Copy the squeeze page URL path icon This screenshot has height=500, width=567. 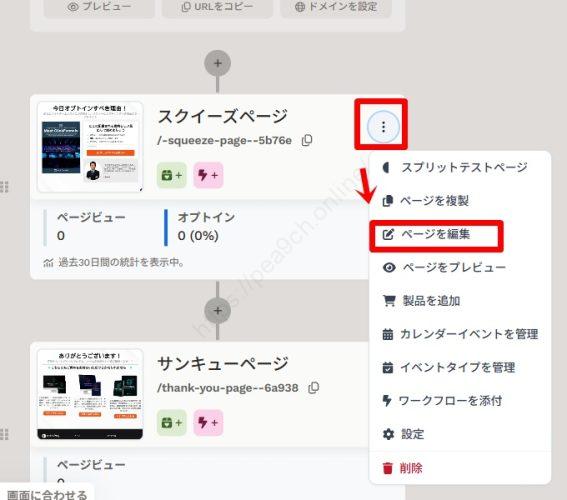click(307, 140)
